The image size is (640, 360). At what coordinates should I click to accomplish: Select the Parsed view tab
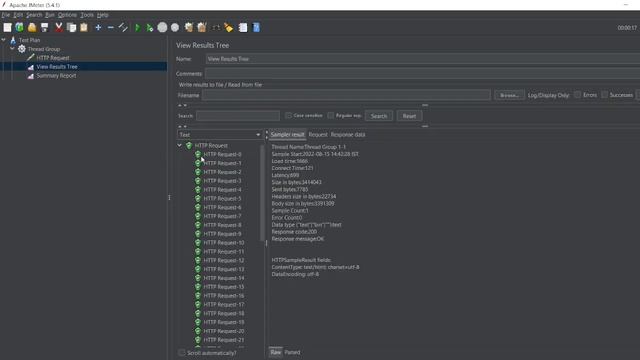point(292,352)
